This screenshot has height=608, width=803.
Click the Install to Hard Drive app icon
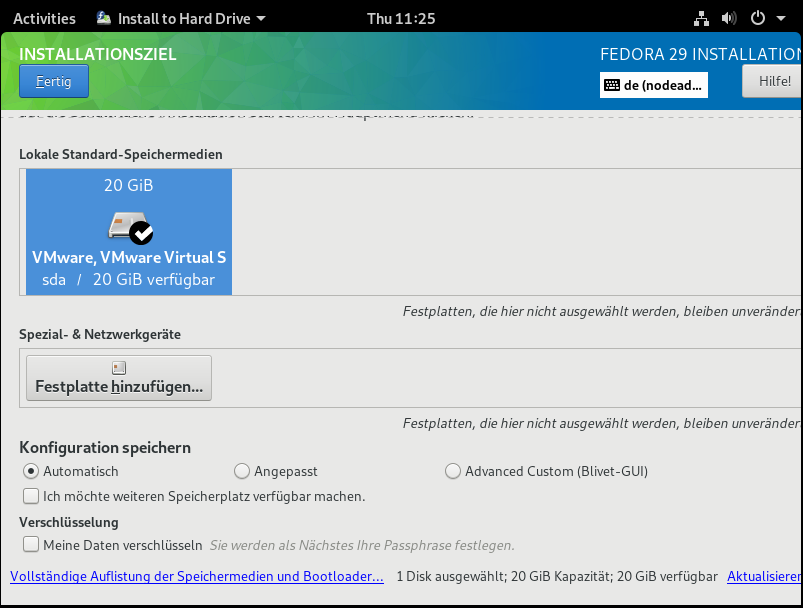104,18
